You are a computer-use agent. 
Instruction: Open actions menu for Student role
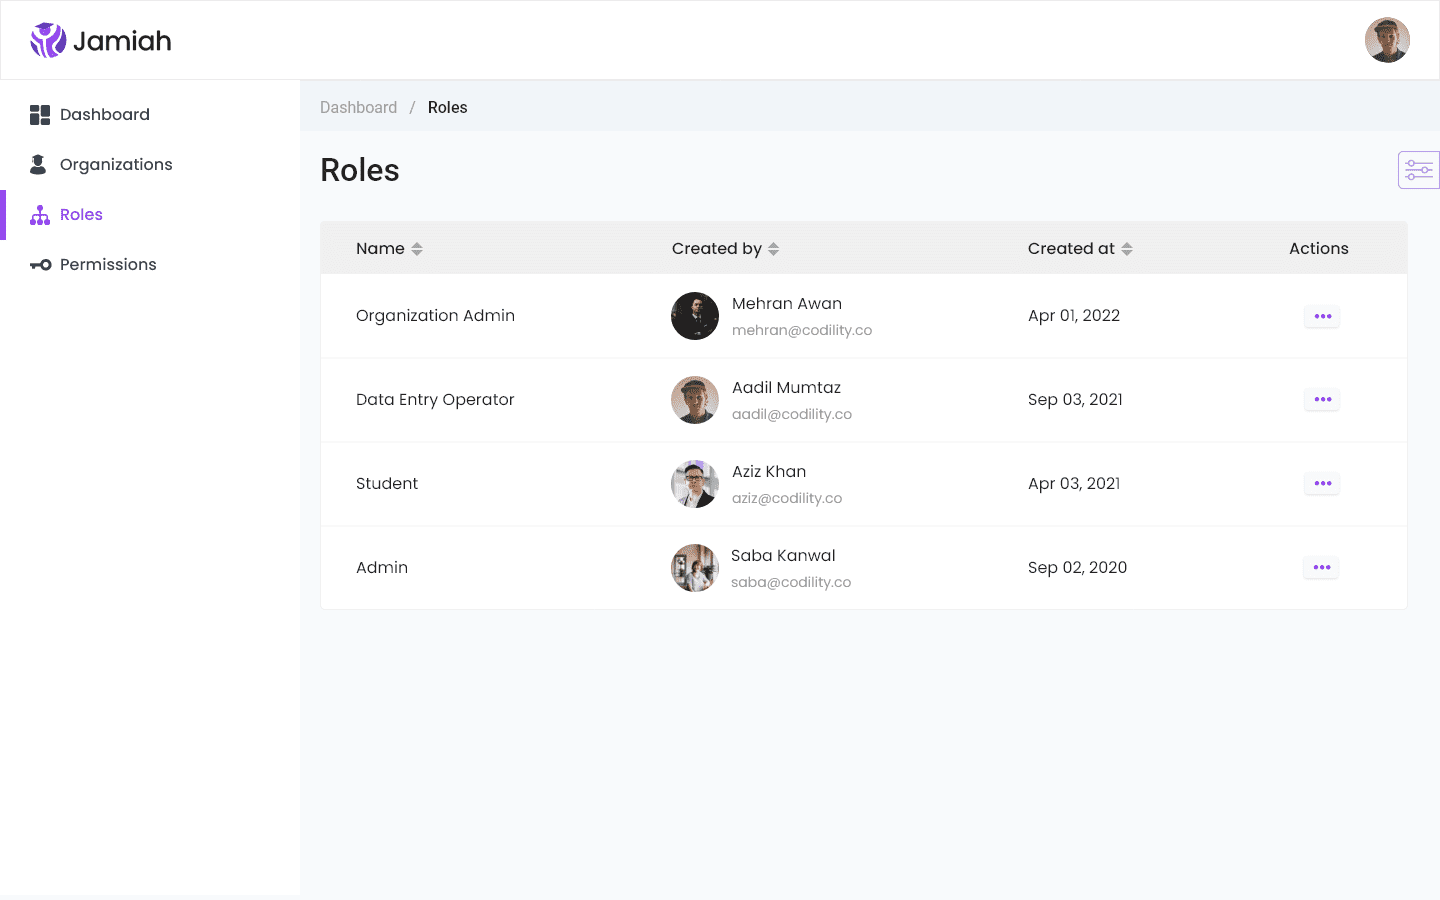[x=1322, y=484]
